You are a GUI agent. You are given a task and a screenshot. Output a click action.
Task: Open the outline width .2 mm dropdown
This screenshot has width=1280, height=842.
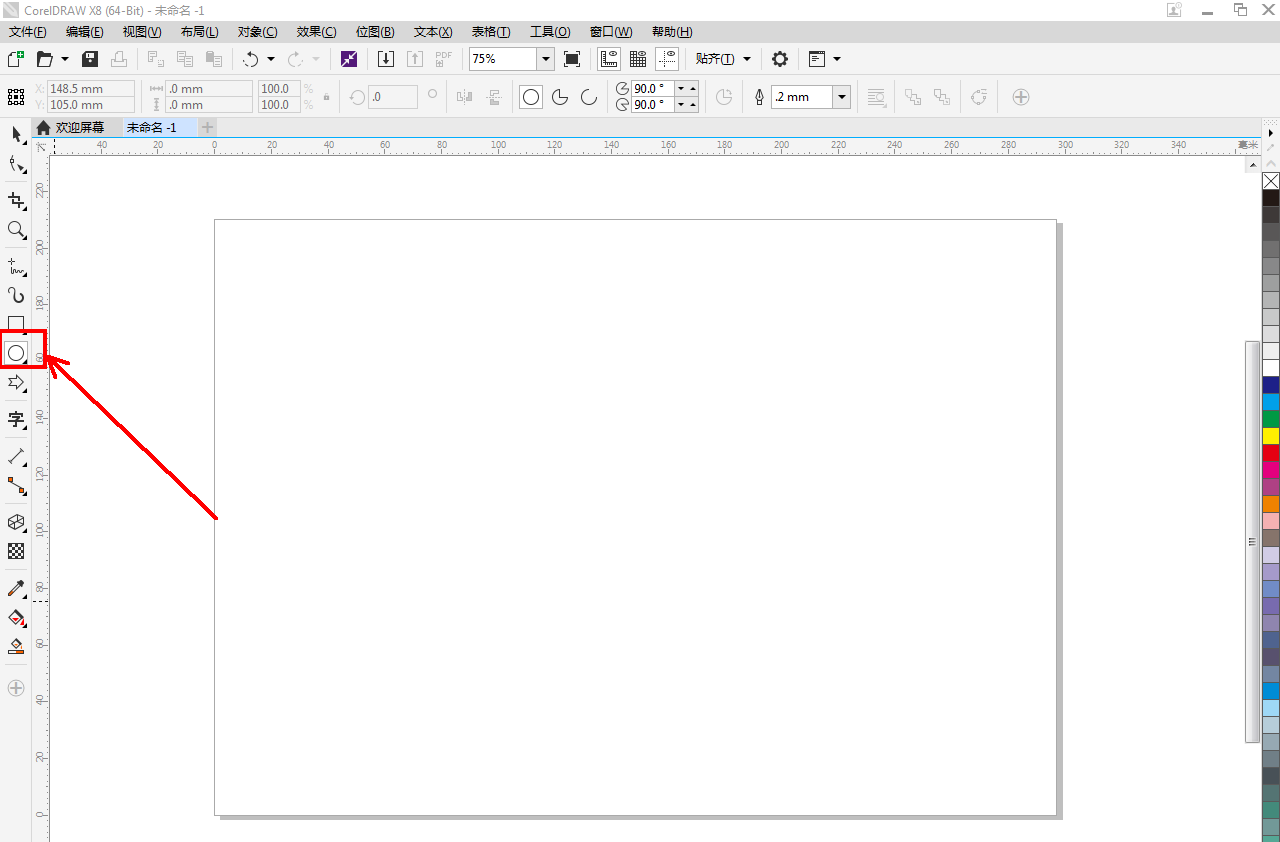(842, 97)
